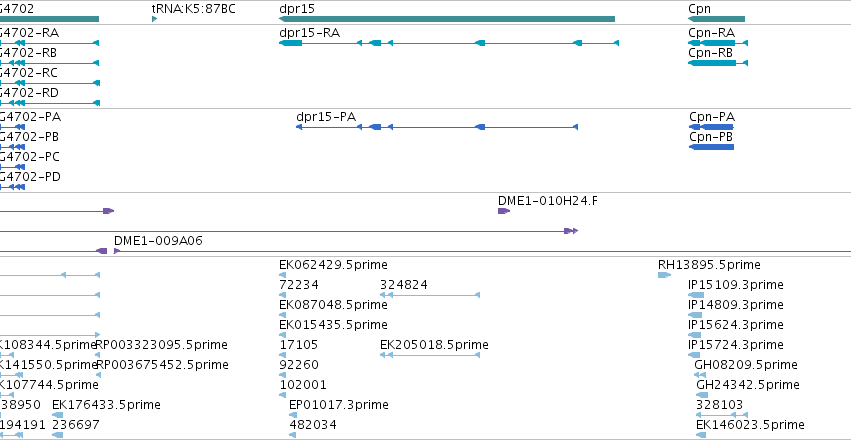
Task: Select the tRNA:K5:87BC gene arrow
Action: (155, 19)
